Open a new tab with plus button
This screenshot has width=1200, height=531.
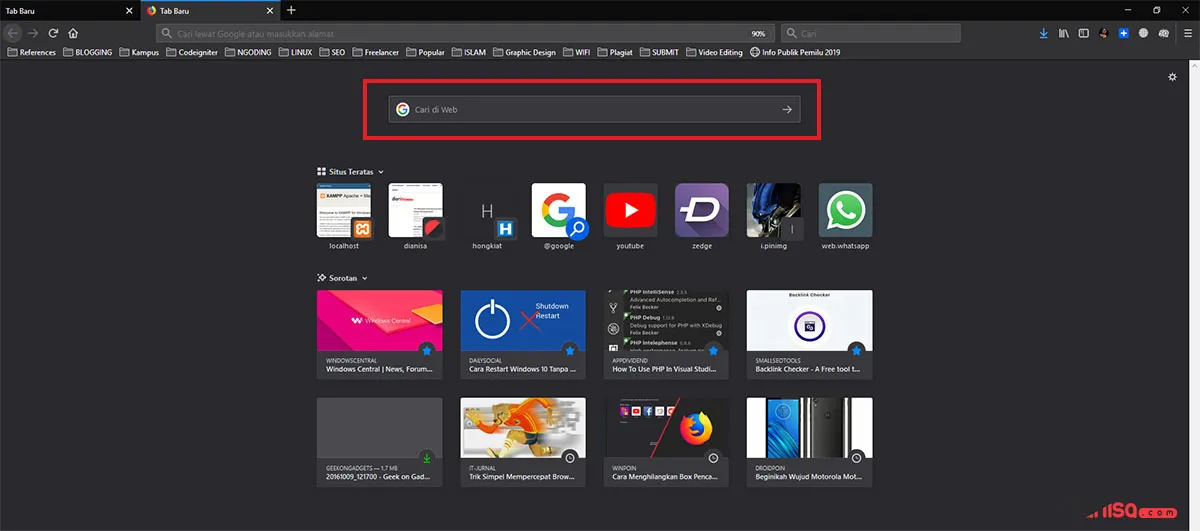click(x=291, y=10)
